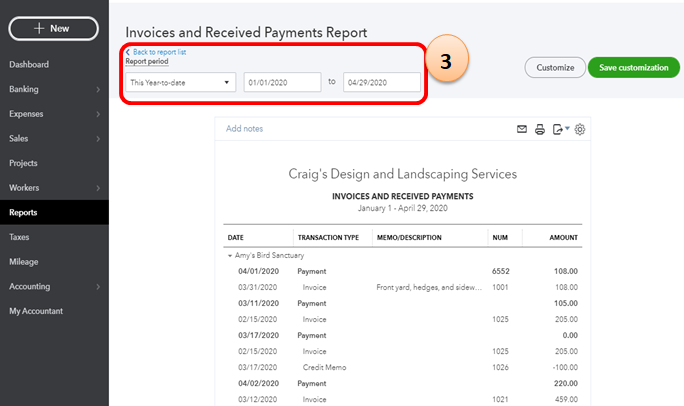Viewport: 684px width, 406px height.
Task: Click the plus New button
Action: pos(54,28)
